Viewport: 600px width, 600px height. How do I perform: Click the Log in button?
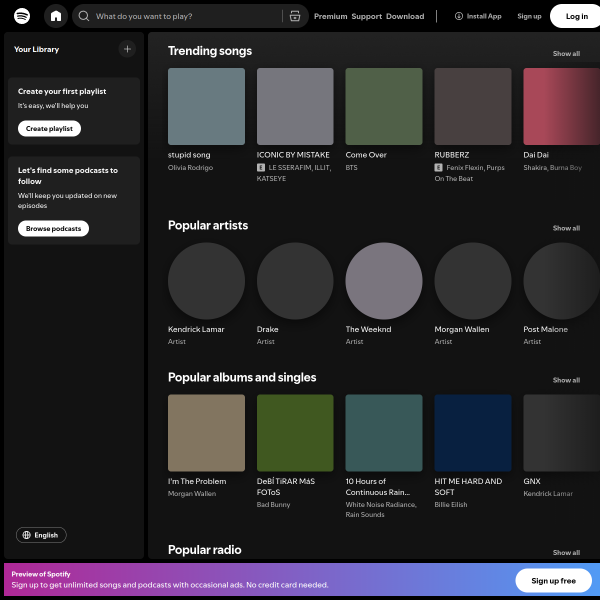pyautogui.click(x=577, y=16)
